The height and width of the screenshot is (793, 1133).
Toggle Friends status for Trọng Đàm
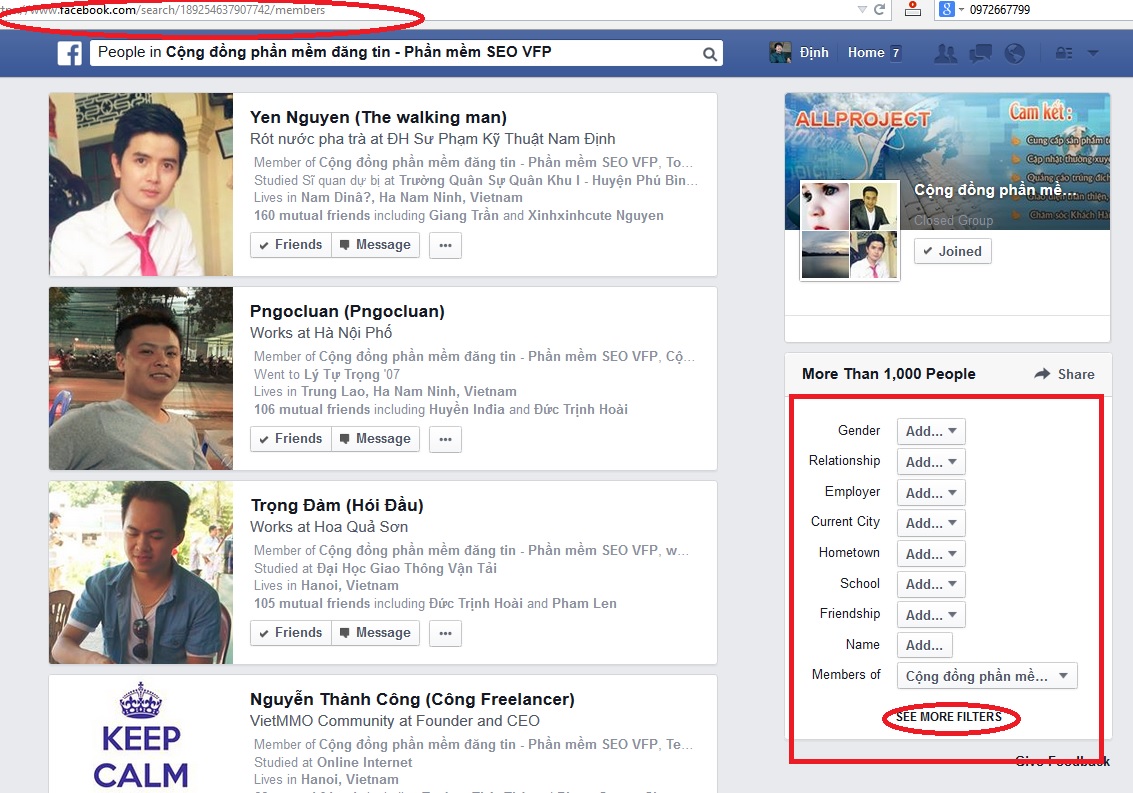[290, 633]
